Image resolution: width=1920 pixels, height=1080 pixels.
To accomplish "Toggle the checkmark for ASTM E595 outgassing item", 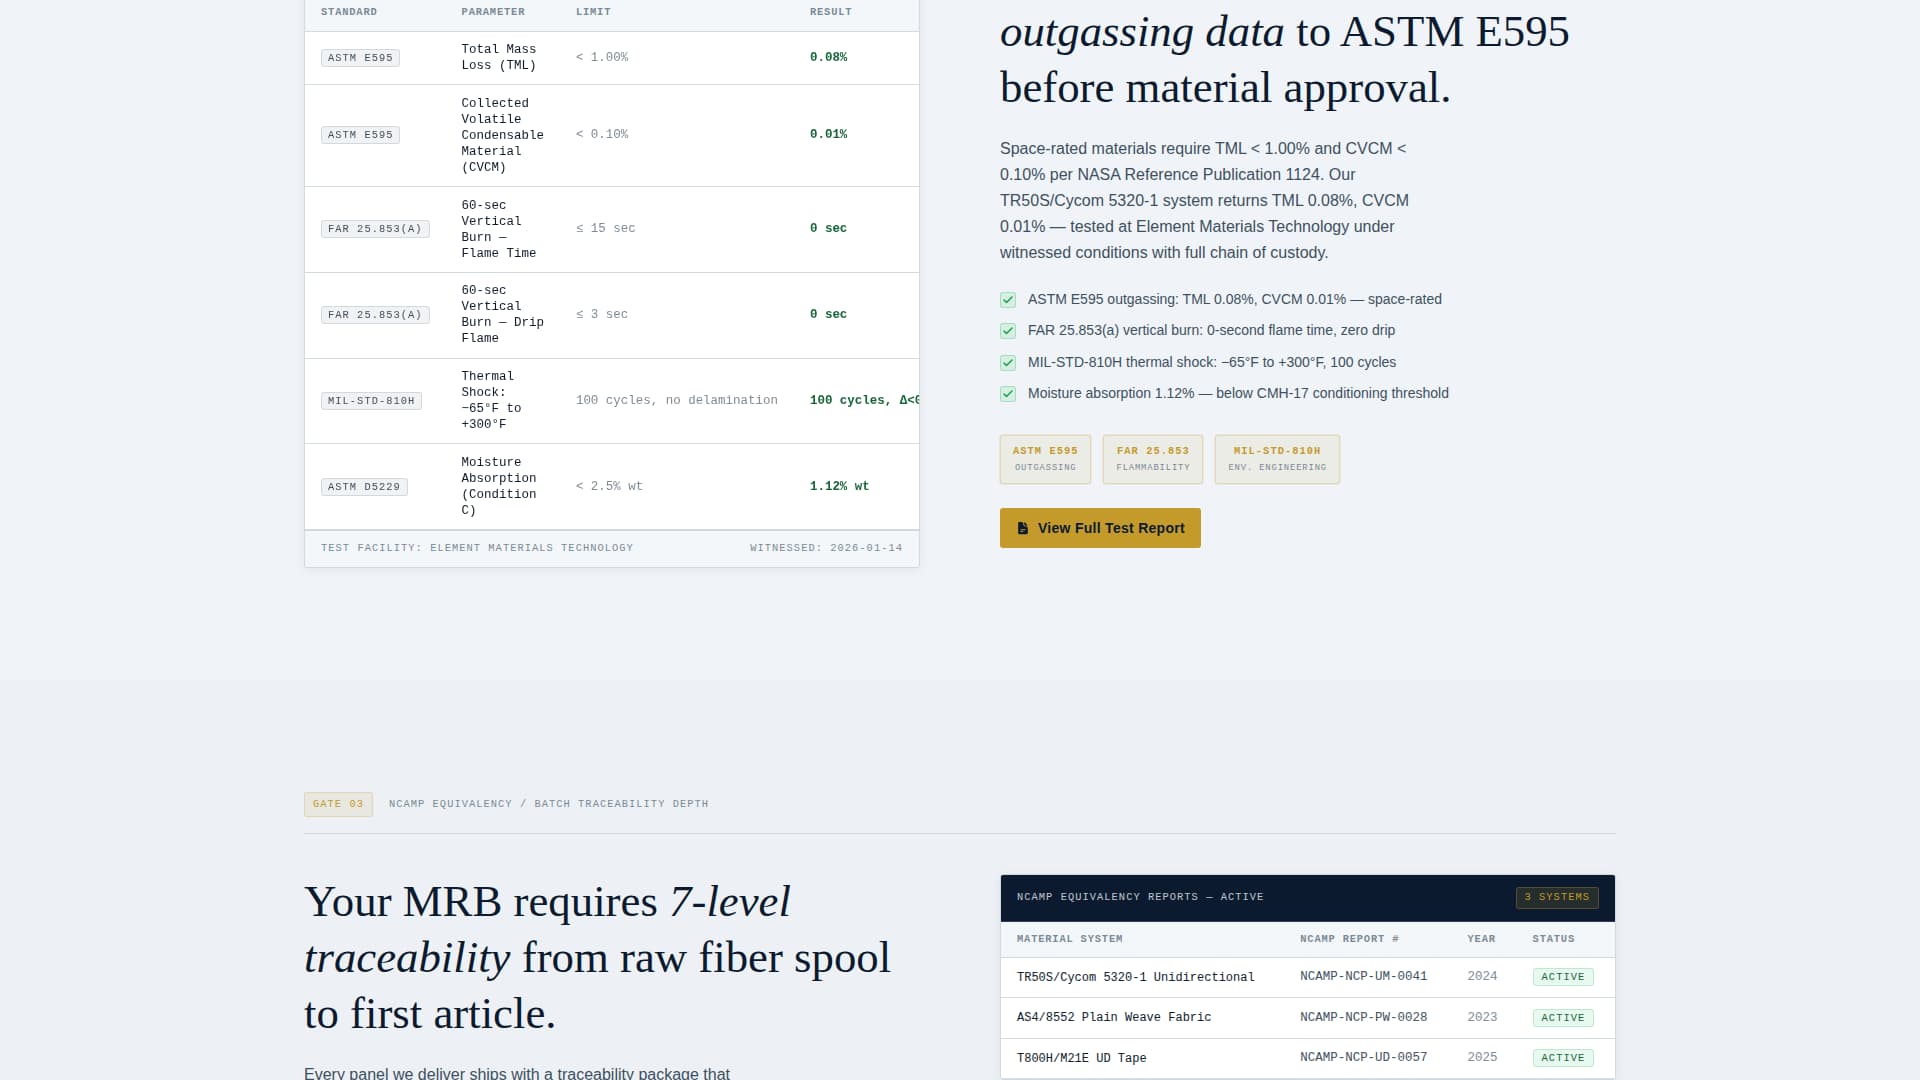I will point(1007,300).
